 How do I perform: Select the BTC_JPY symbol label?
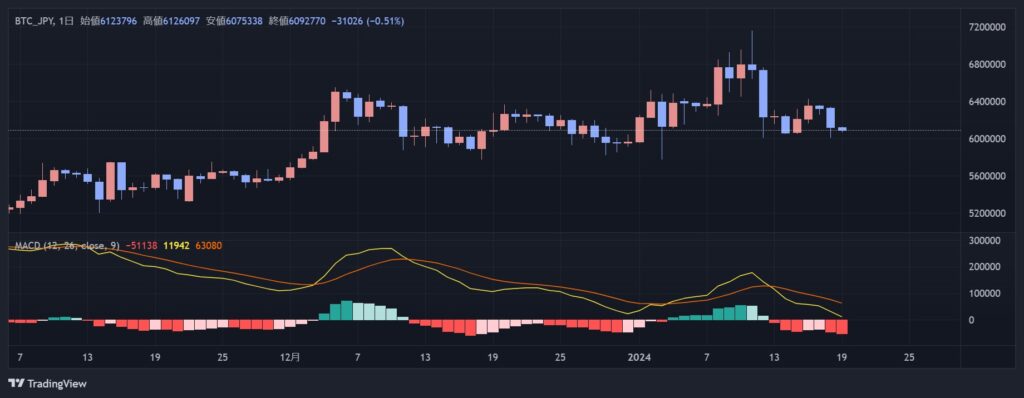tap(35, 22)
